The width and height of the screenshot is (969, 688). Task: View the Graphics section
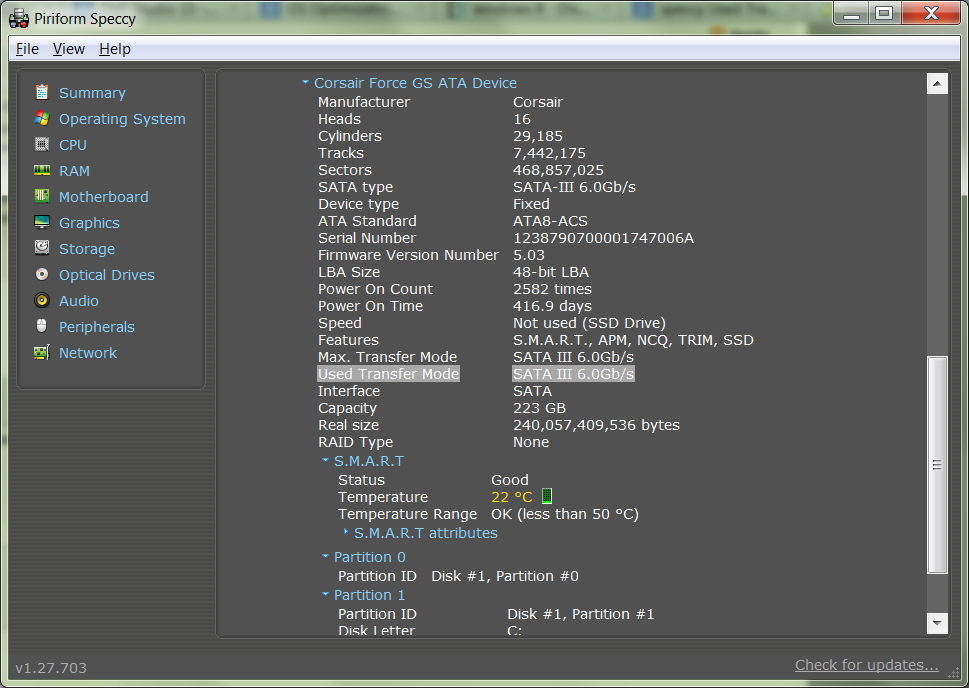point(89,223)
